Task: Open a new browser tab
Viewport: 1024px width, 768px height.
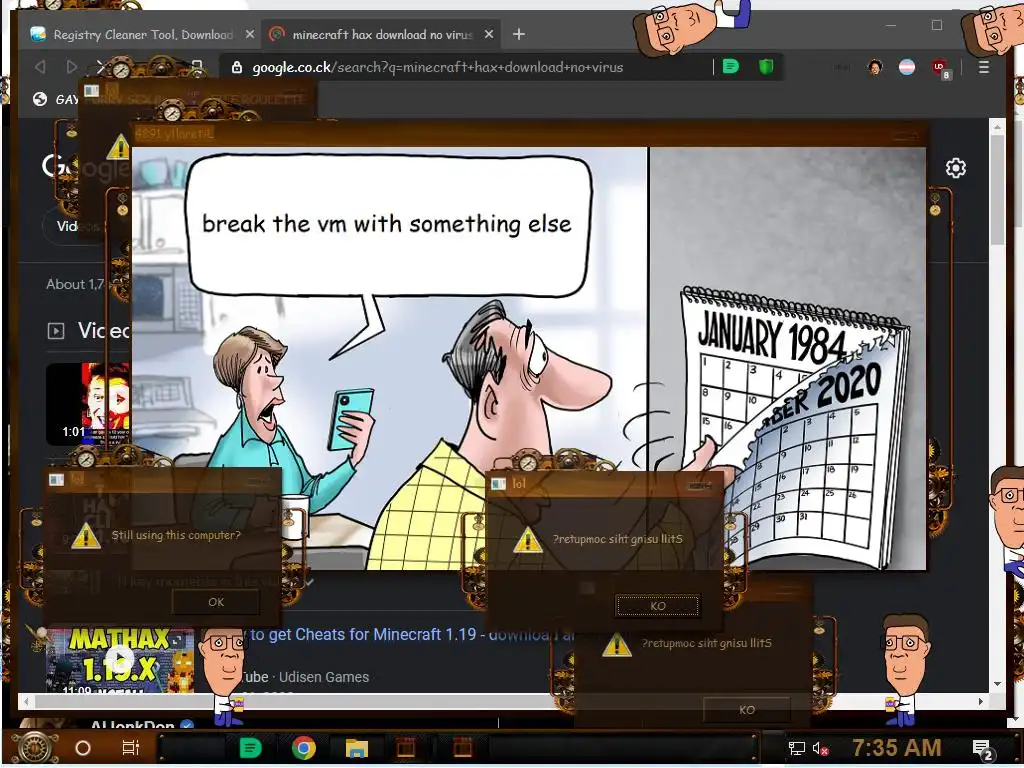Action: 519,35
